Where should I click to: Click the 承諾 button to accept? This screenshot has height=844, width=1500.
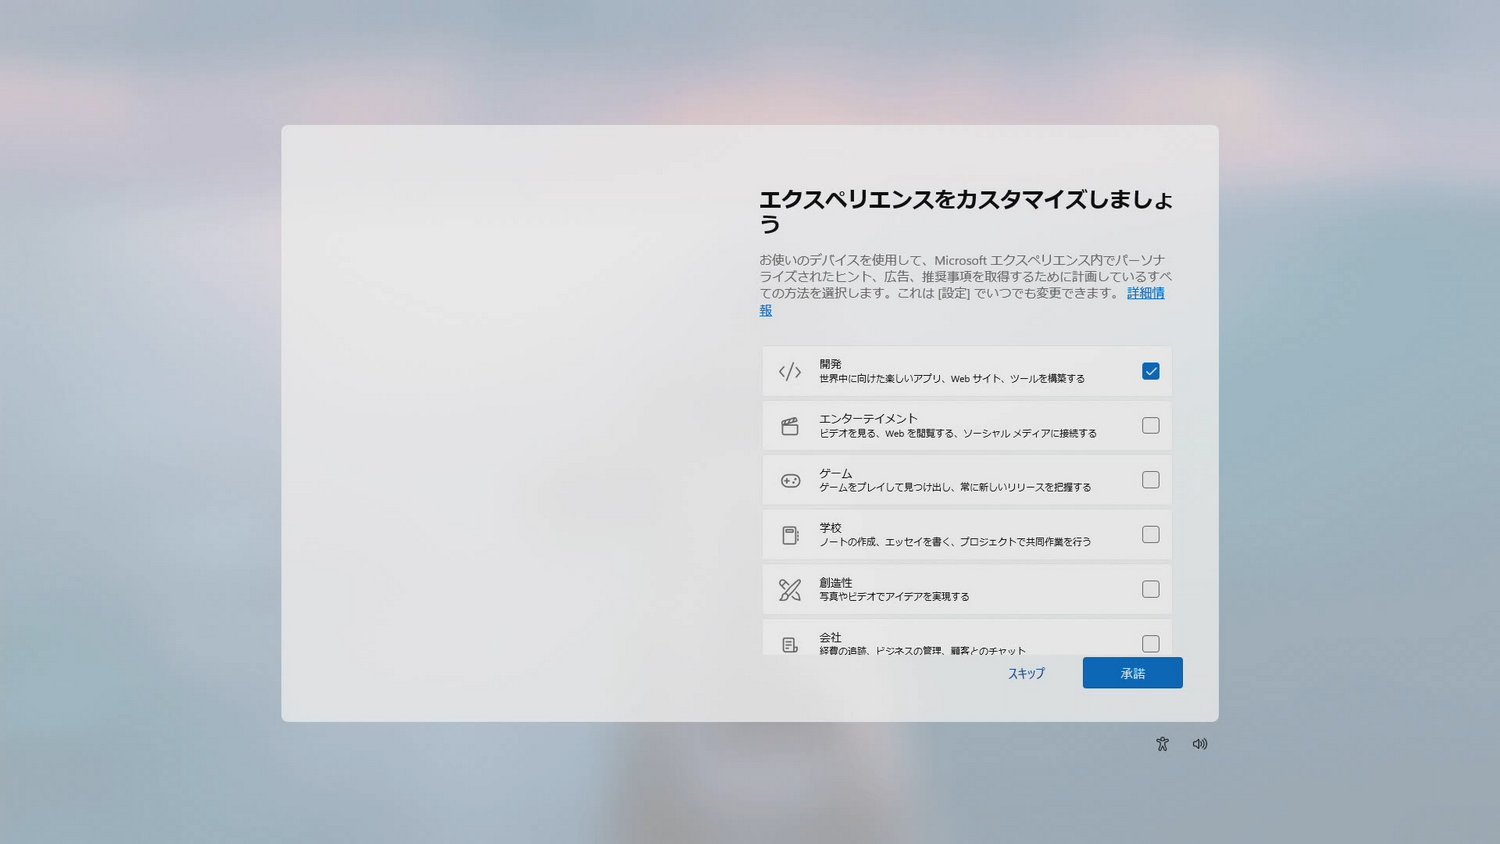1132,672
